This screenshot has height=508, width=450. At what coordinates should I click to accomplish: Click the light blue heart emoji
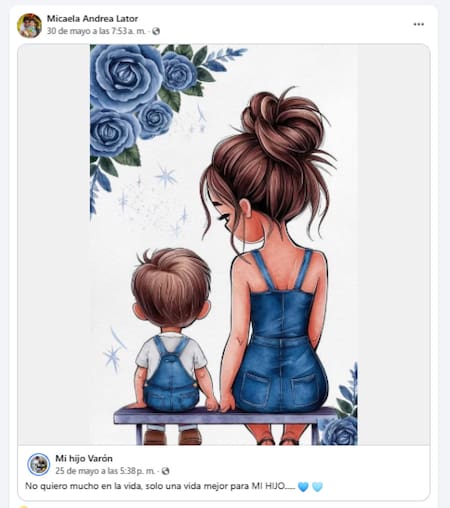[x=317, y=487]
